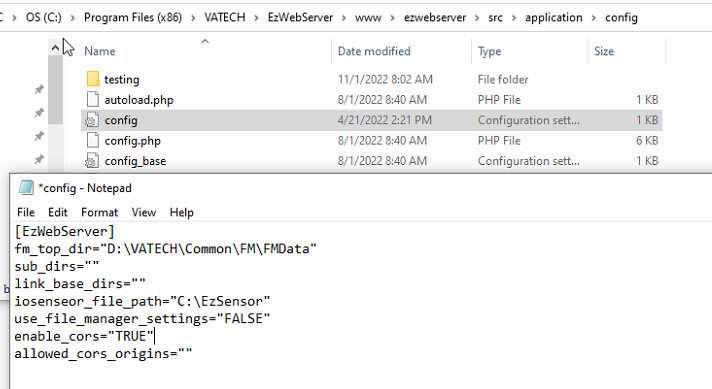The width and height of the screenshot is (712, 389).
Task: Select the testing folder icon
Action: tap(93, 79)
